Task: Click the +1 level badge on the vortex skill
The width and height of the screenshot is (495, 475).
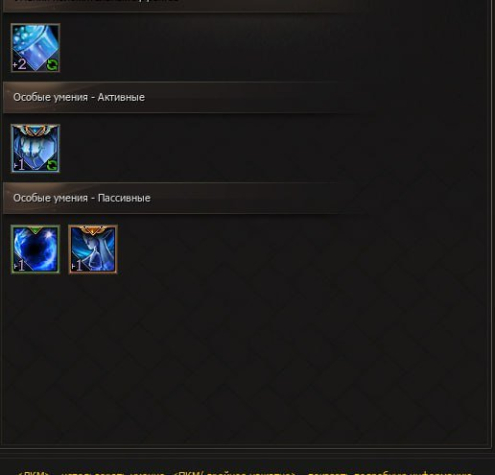Action: (19, 266)
